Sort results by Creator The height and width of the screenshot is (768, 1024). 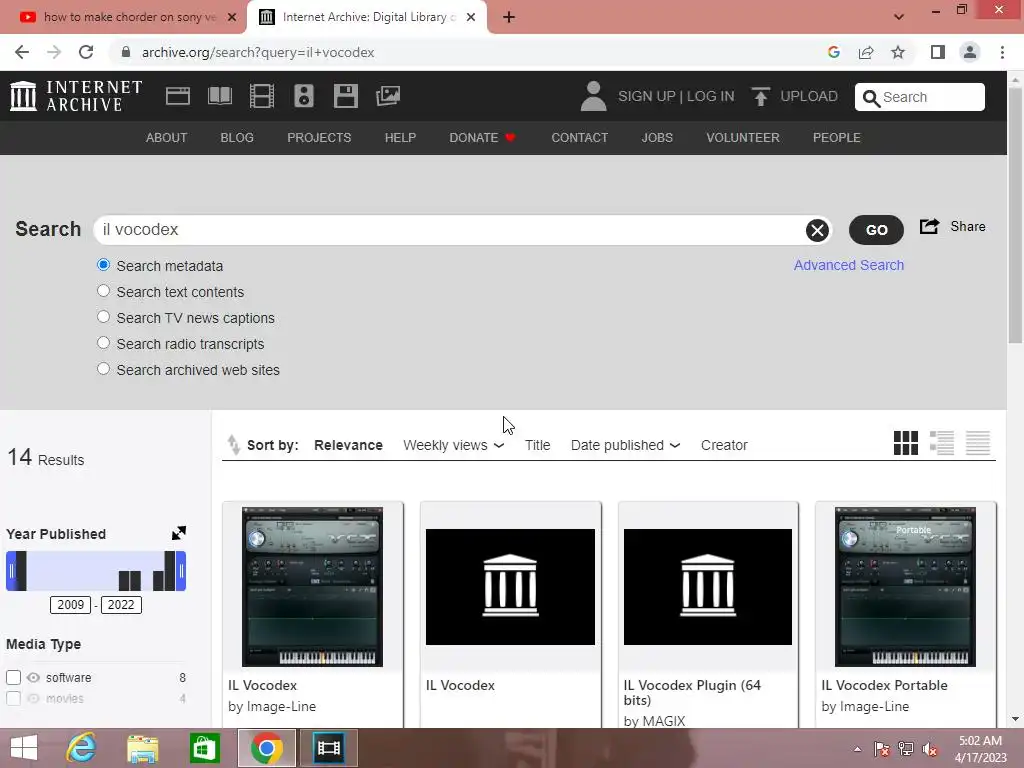pyautogui.click(x=724, y=445)
